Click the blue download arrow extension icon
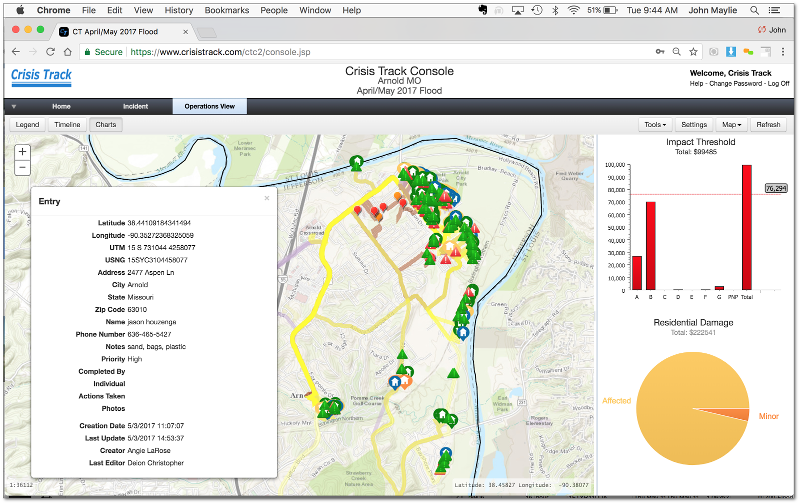Viewport: 800px width, 504px height. [731, 52]
